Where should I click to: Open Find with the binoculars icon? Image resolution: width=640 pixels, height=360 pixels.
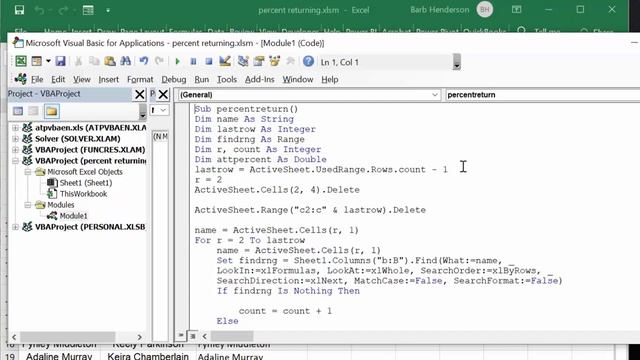126,61
